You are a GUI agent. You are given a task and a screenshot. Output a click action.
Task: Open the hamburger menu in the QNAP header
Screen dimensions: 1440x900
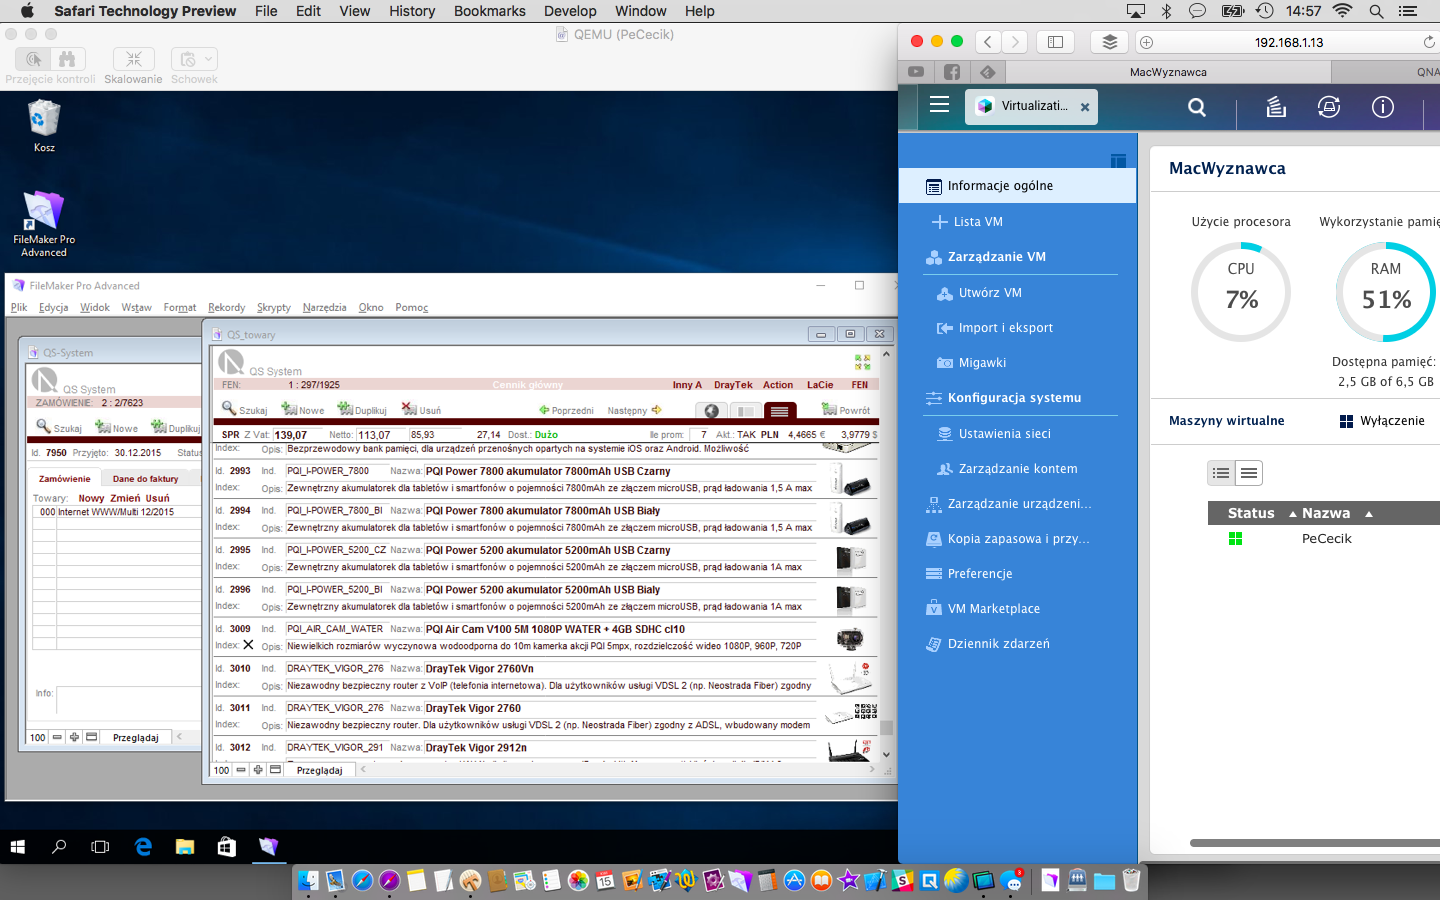[x=939, y=104]
